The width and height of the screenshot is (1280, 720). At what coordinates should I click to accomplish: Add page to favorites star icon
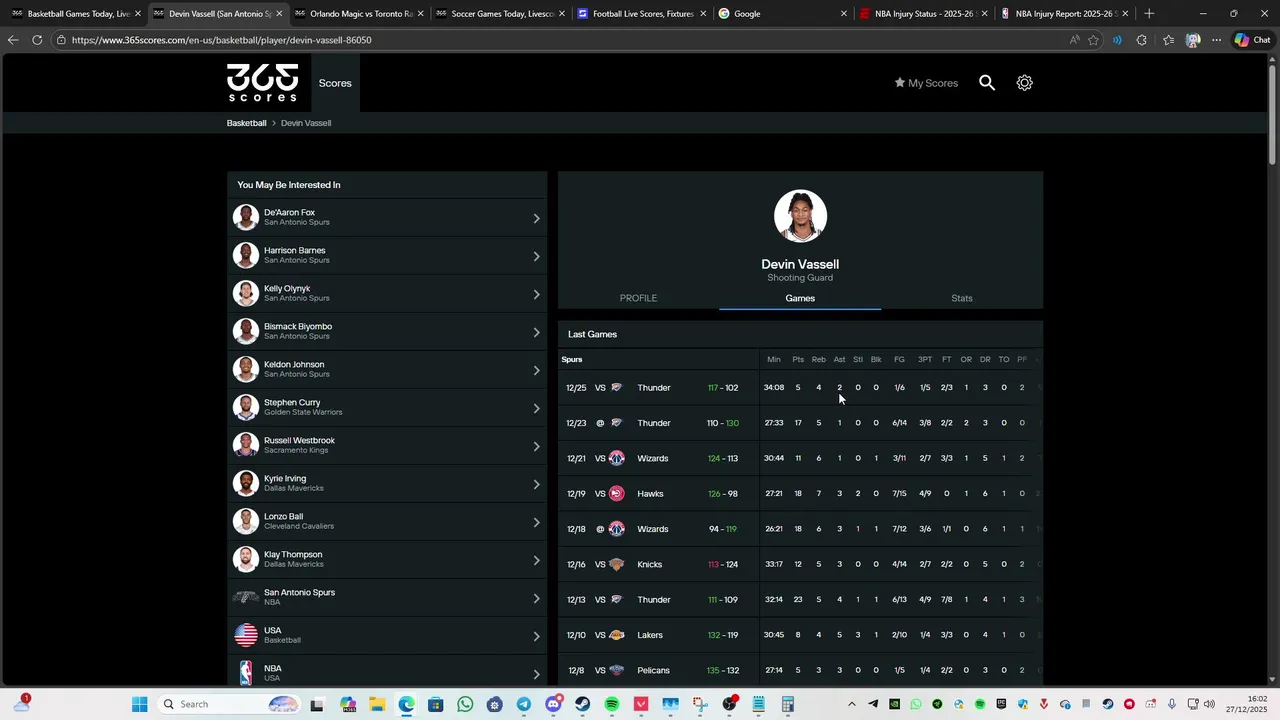point(1093,40)
